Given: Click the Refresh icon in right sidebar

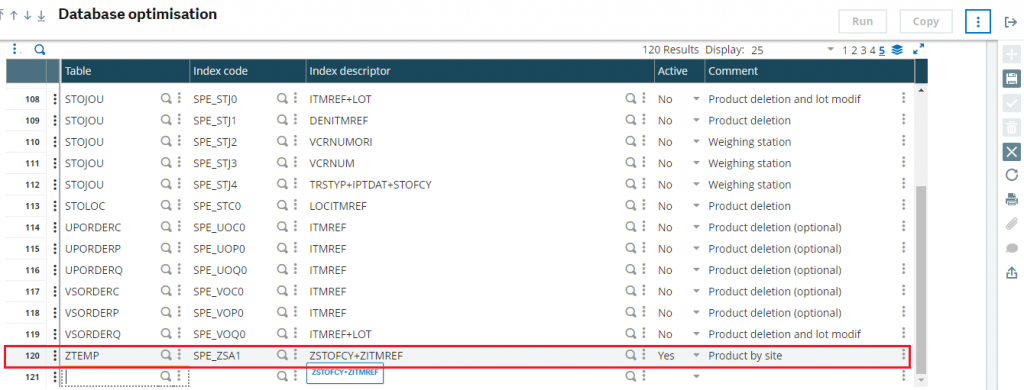Looking at the screenshot, I should click(1011, 174).
